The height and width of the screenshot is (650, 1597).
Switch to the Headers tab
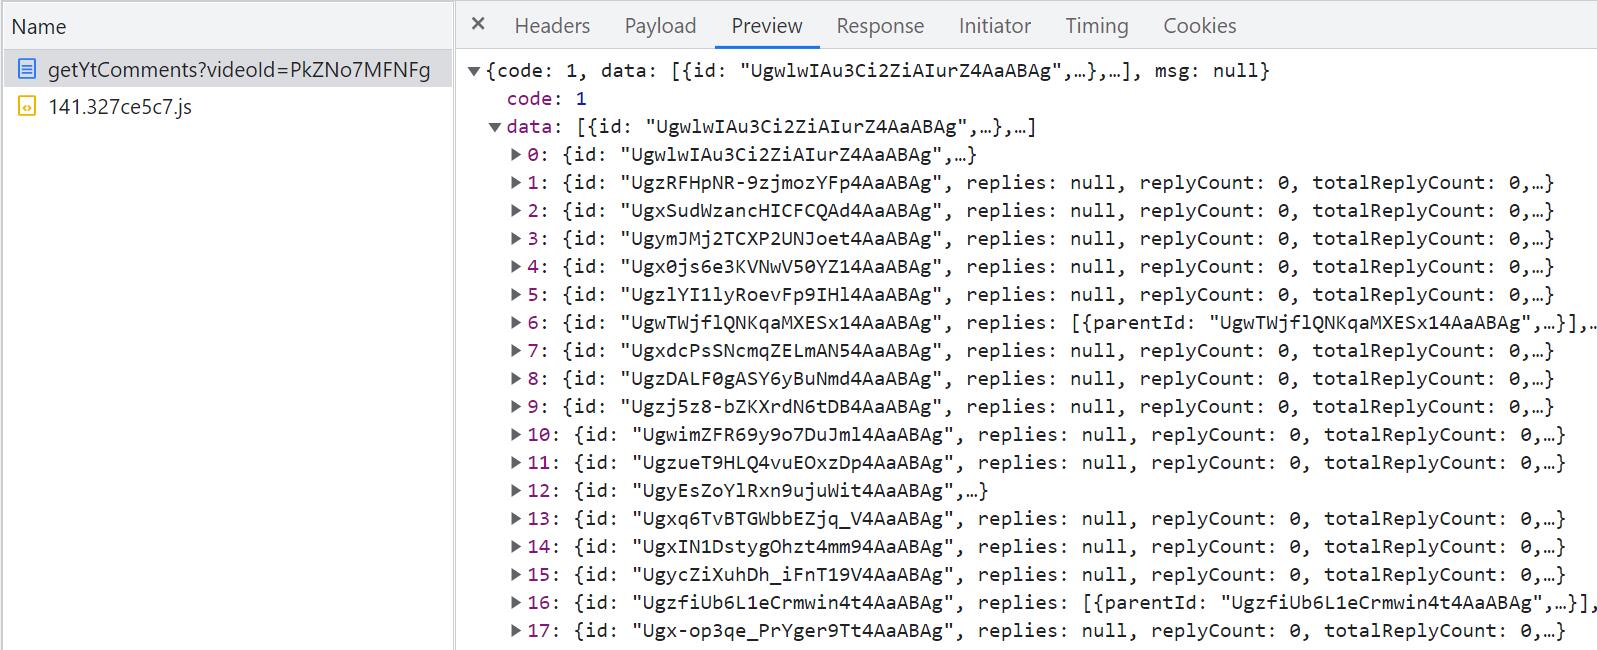pyautogui.click(x=552, y=26)
